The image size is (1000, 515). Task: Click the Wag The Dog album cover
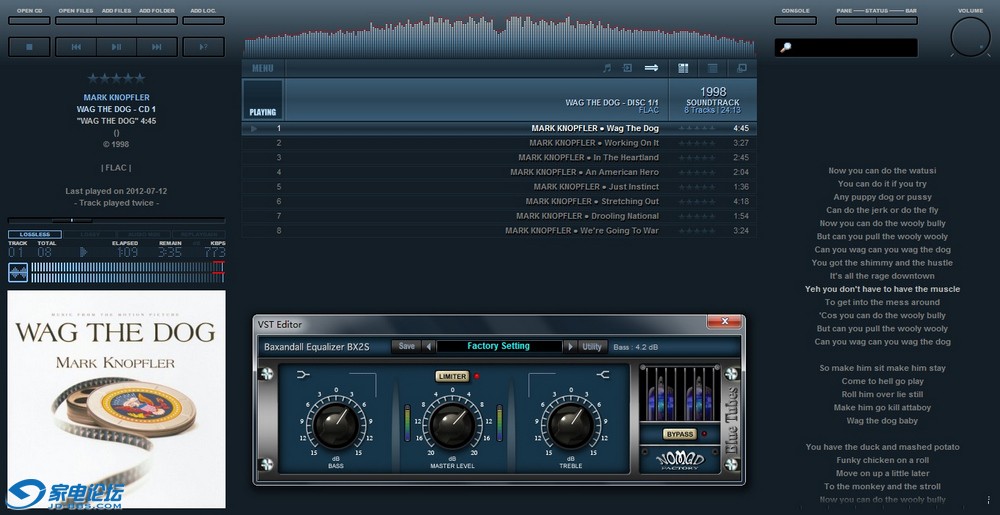coord(116,400)
